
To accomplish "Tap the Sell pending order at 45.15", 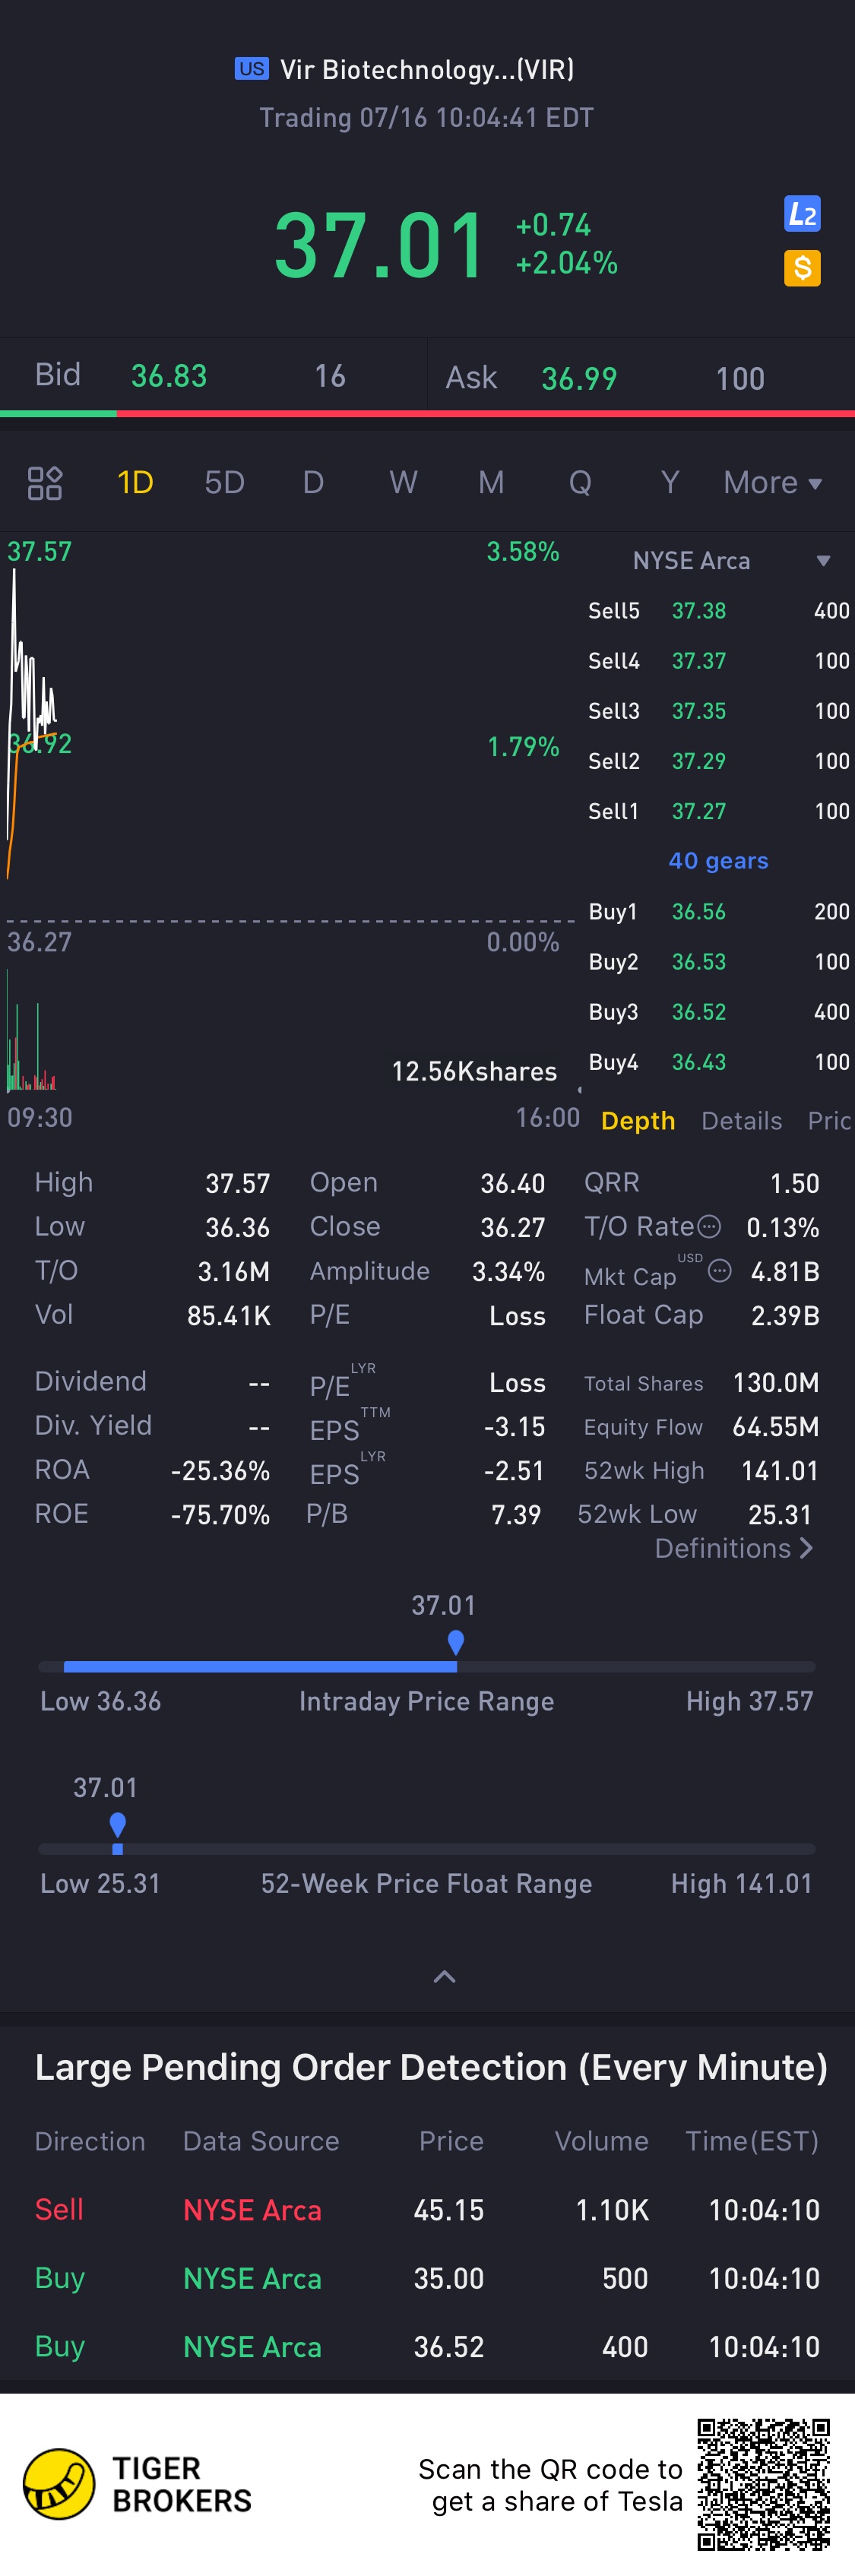I will point(427,2210).
